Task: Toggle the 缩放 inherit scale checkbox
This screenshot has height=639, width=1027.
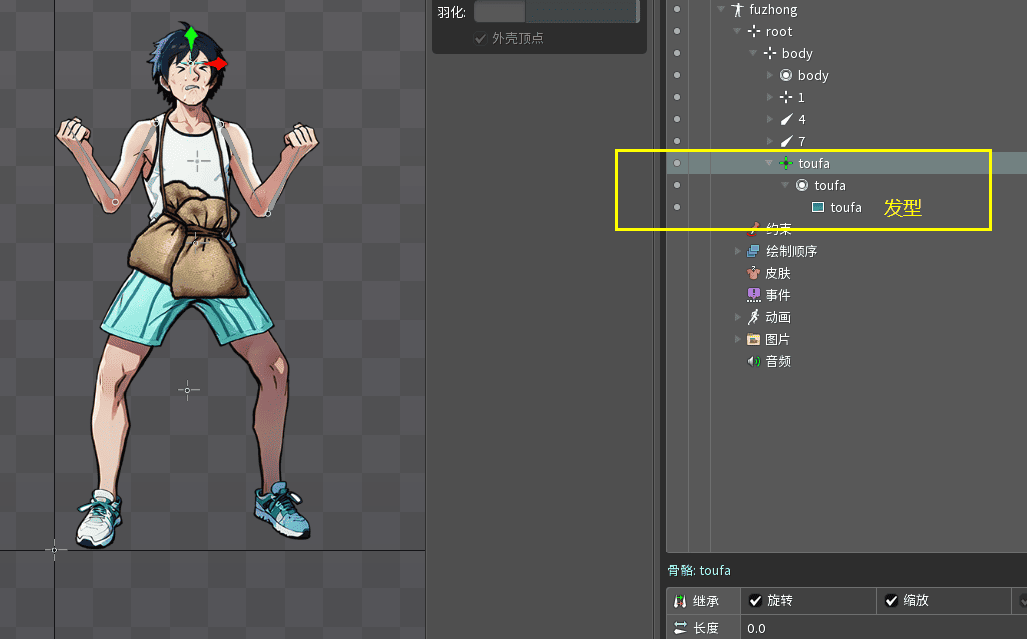Action: coord(893,601)
